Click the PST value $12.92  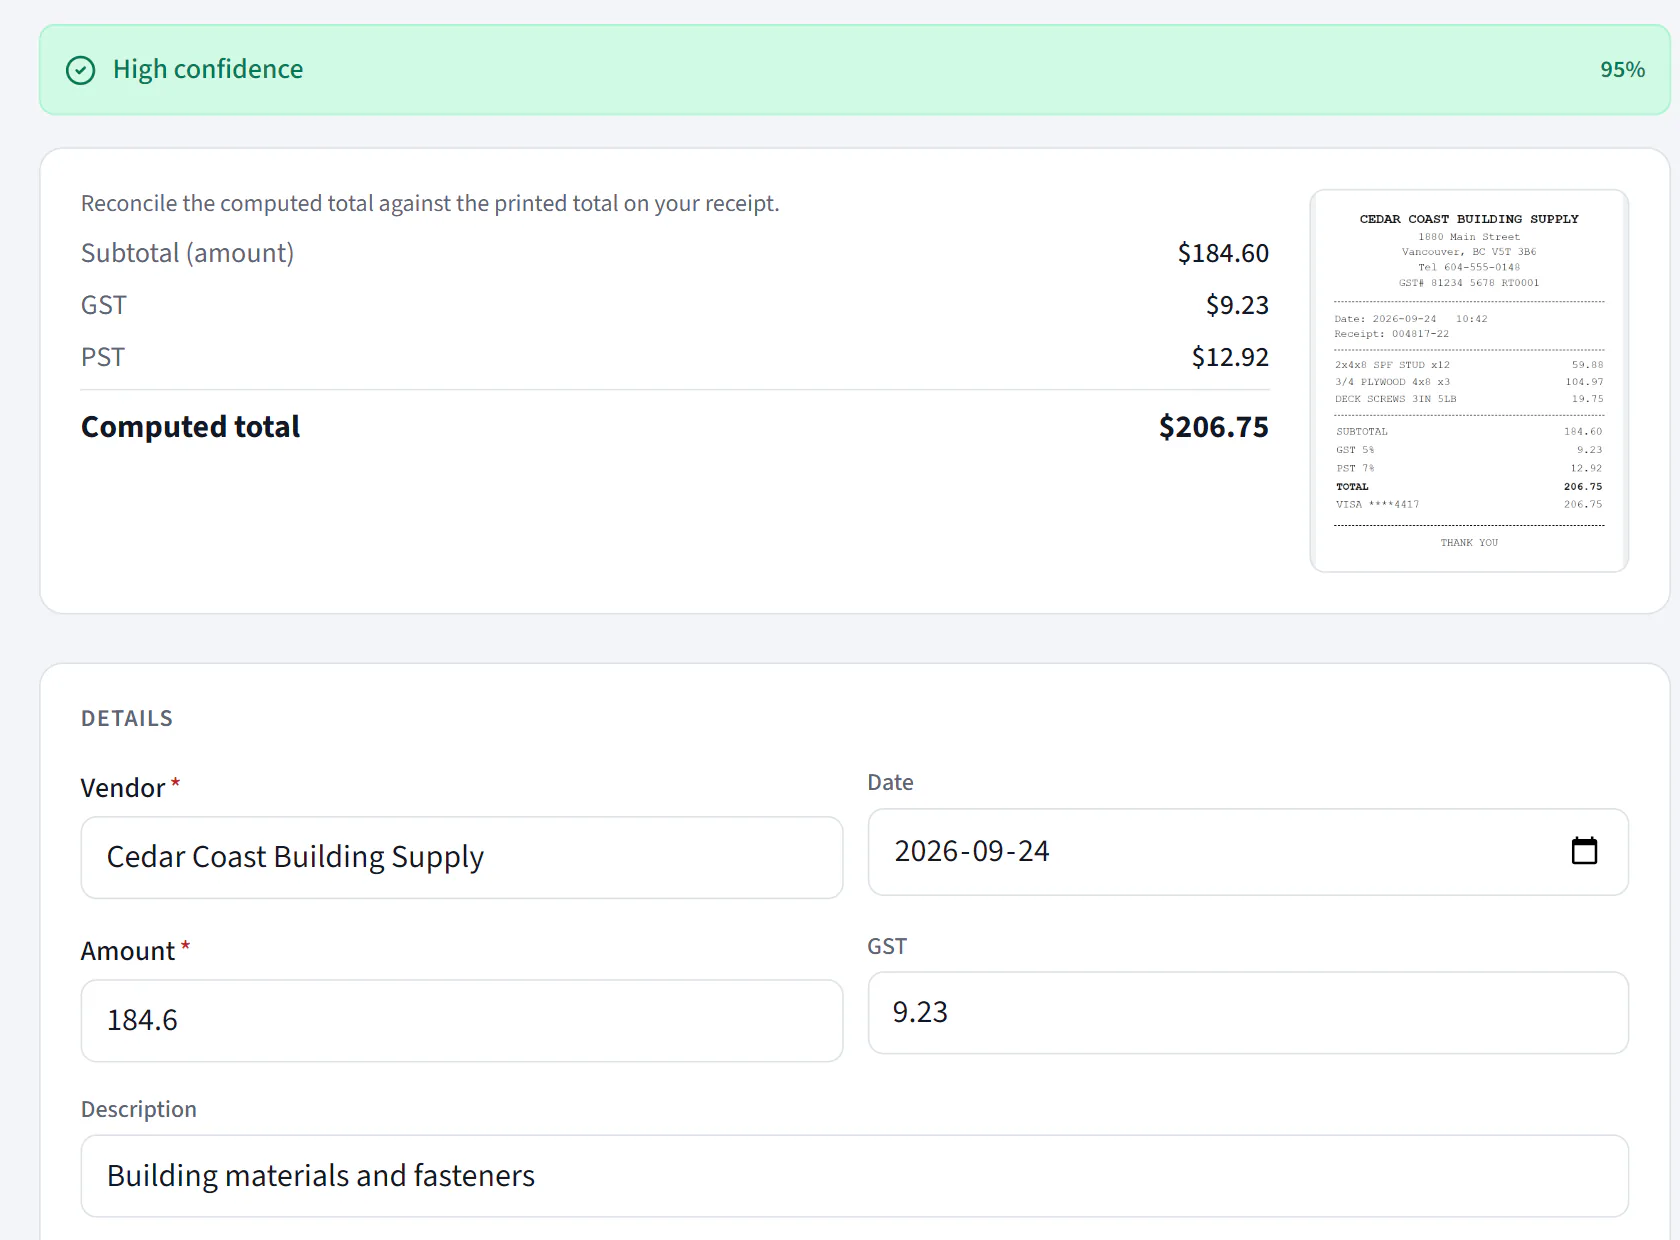click(1230, 357)
